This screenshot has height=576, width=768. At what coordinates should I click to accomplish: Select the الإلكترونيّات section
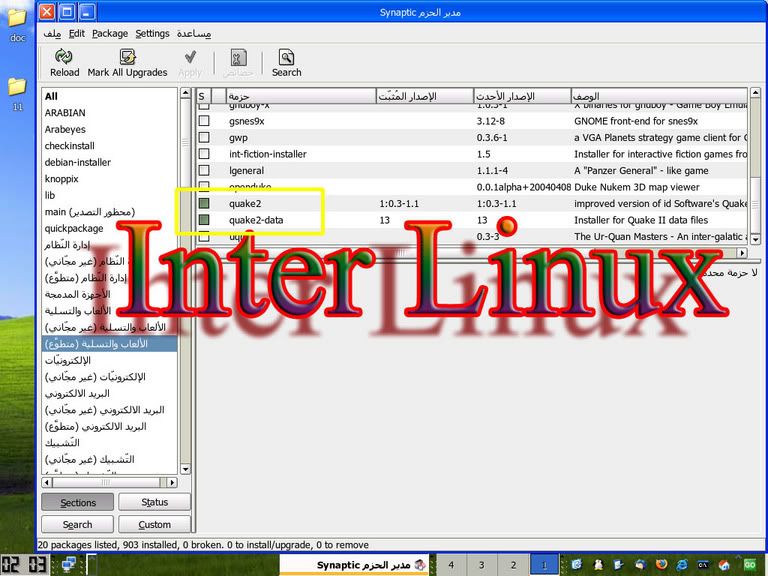(x=68, y=360)
